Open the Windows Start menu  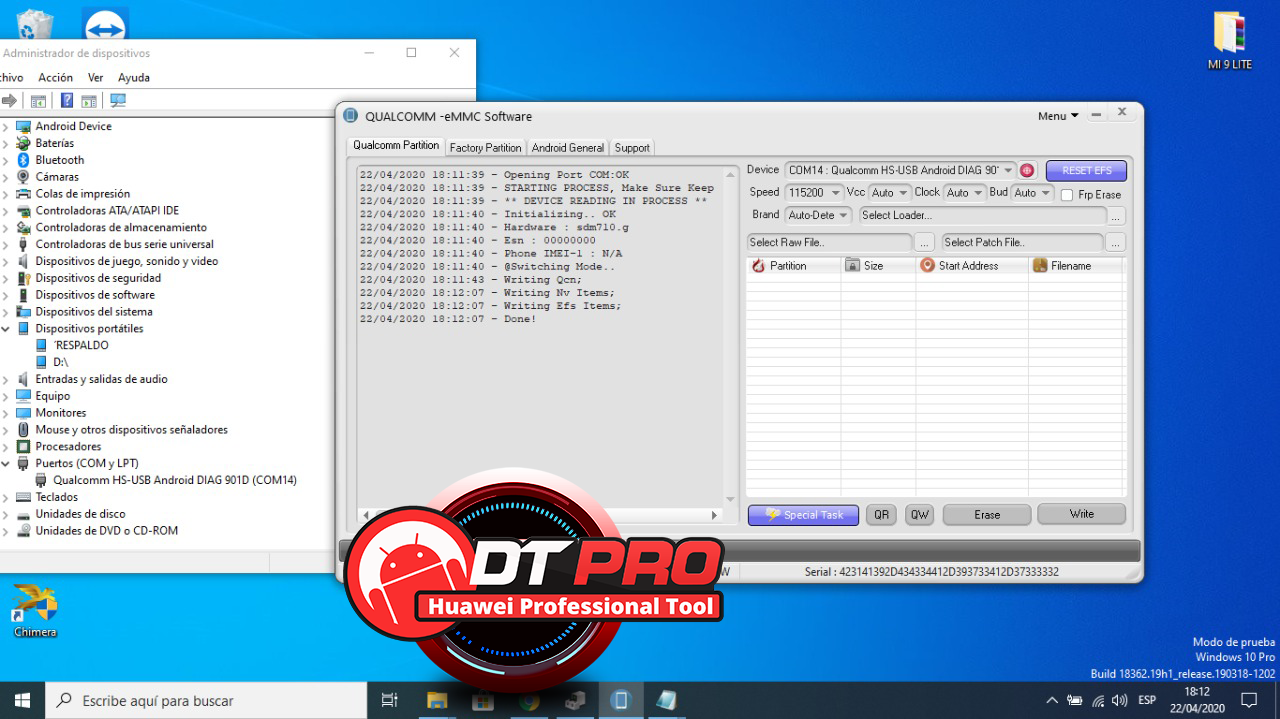(x=22, y=700)
